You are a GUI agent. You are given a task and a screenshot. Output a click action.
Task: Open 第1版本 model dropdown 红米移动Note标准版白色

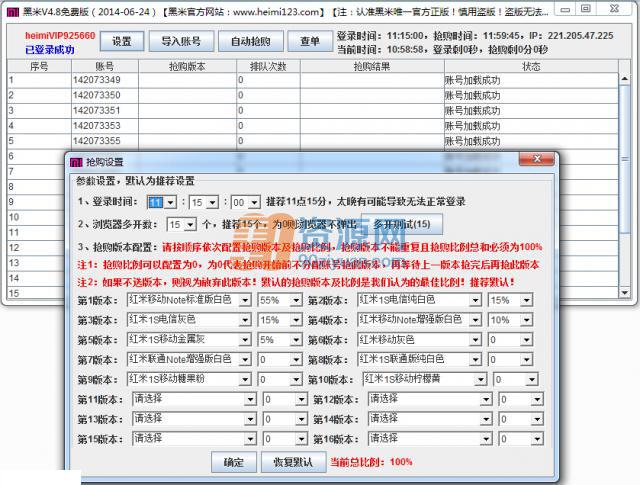pyautogui.click(x=189, y=300)
